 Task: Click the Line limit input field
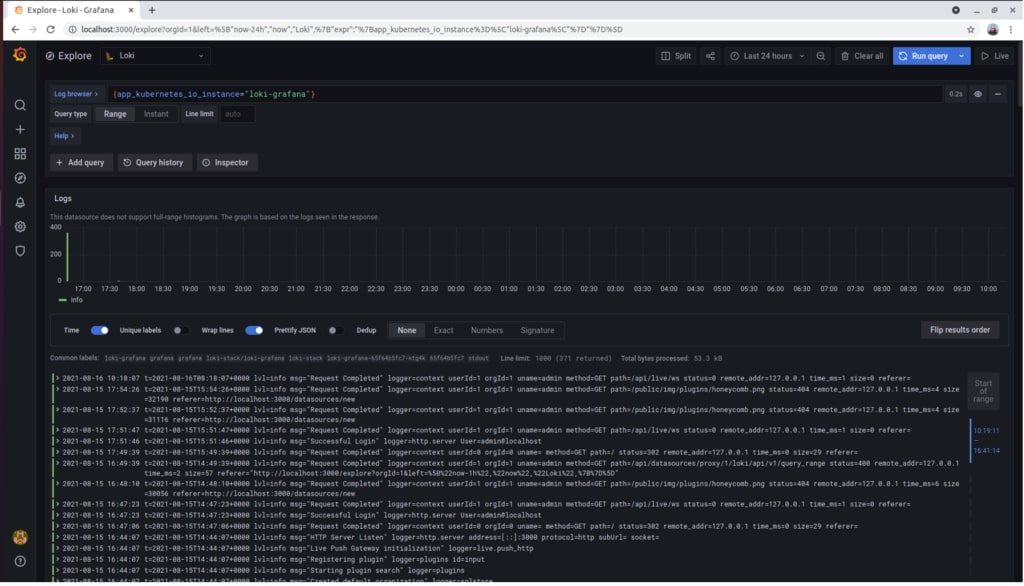[x=237, y=114]
